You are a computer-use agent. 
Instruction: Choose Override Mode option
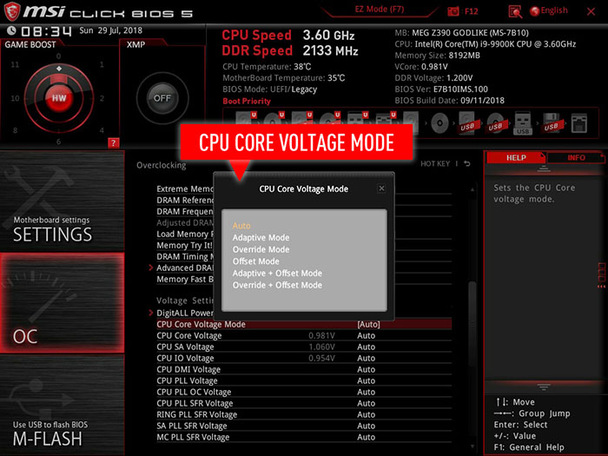(x=261, y=250)
